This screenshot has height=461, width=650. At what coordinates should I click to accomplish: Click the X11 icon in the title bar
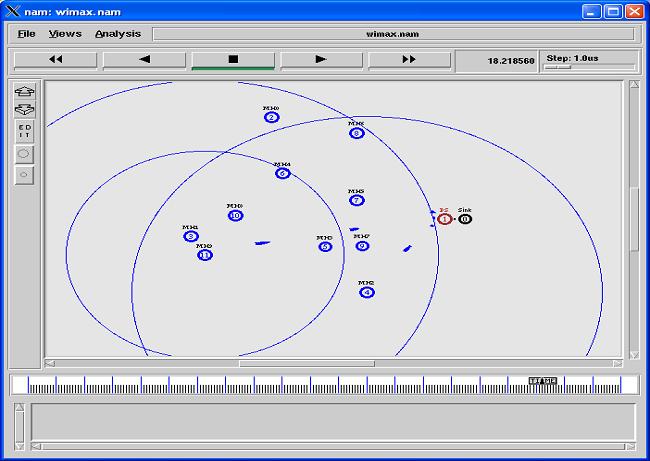coord(13,11)
